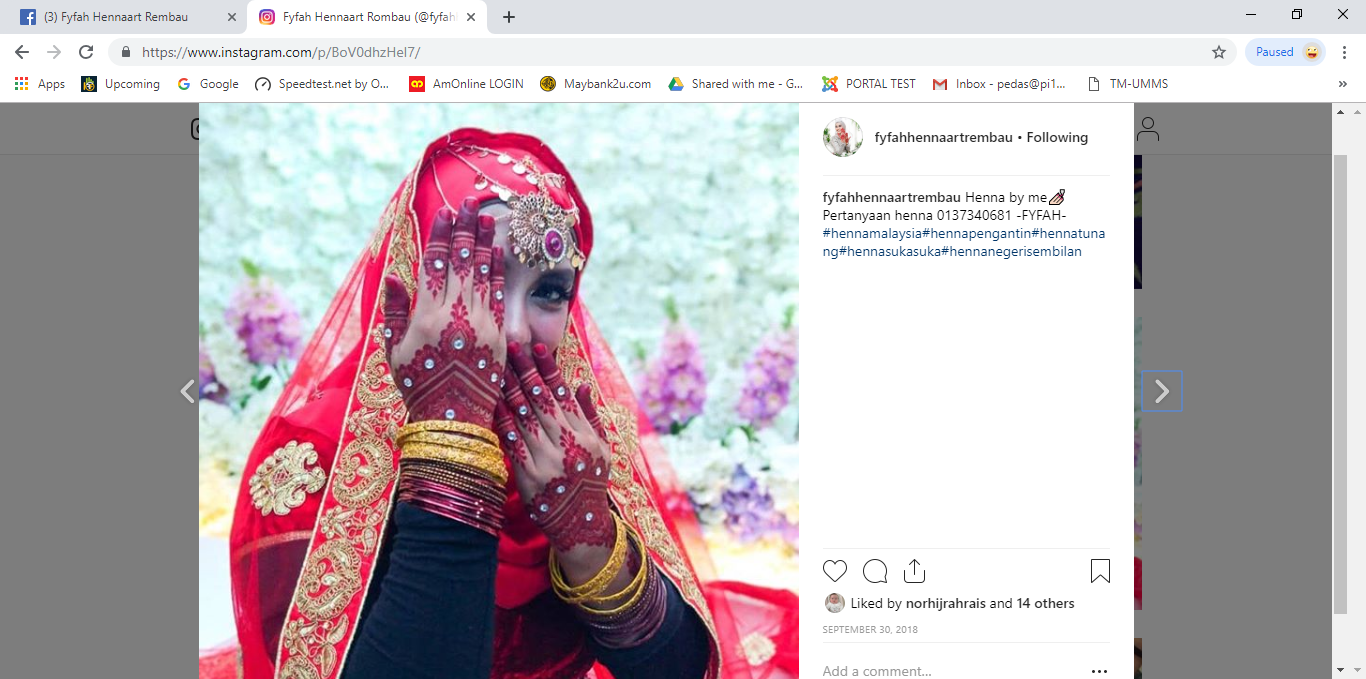Viewport: 1366px width, 679px height.
Task: Click the SEPTEMBER 30, 2018 post date
Action: pos(870,630)
